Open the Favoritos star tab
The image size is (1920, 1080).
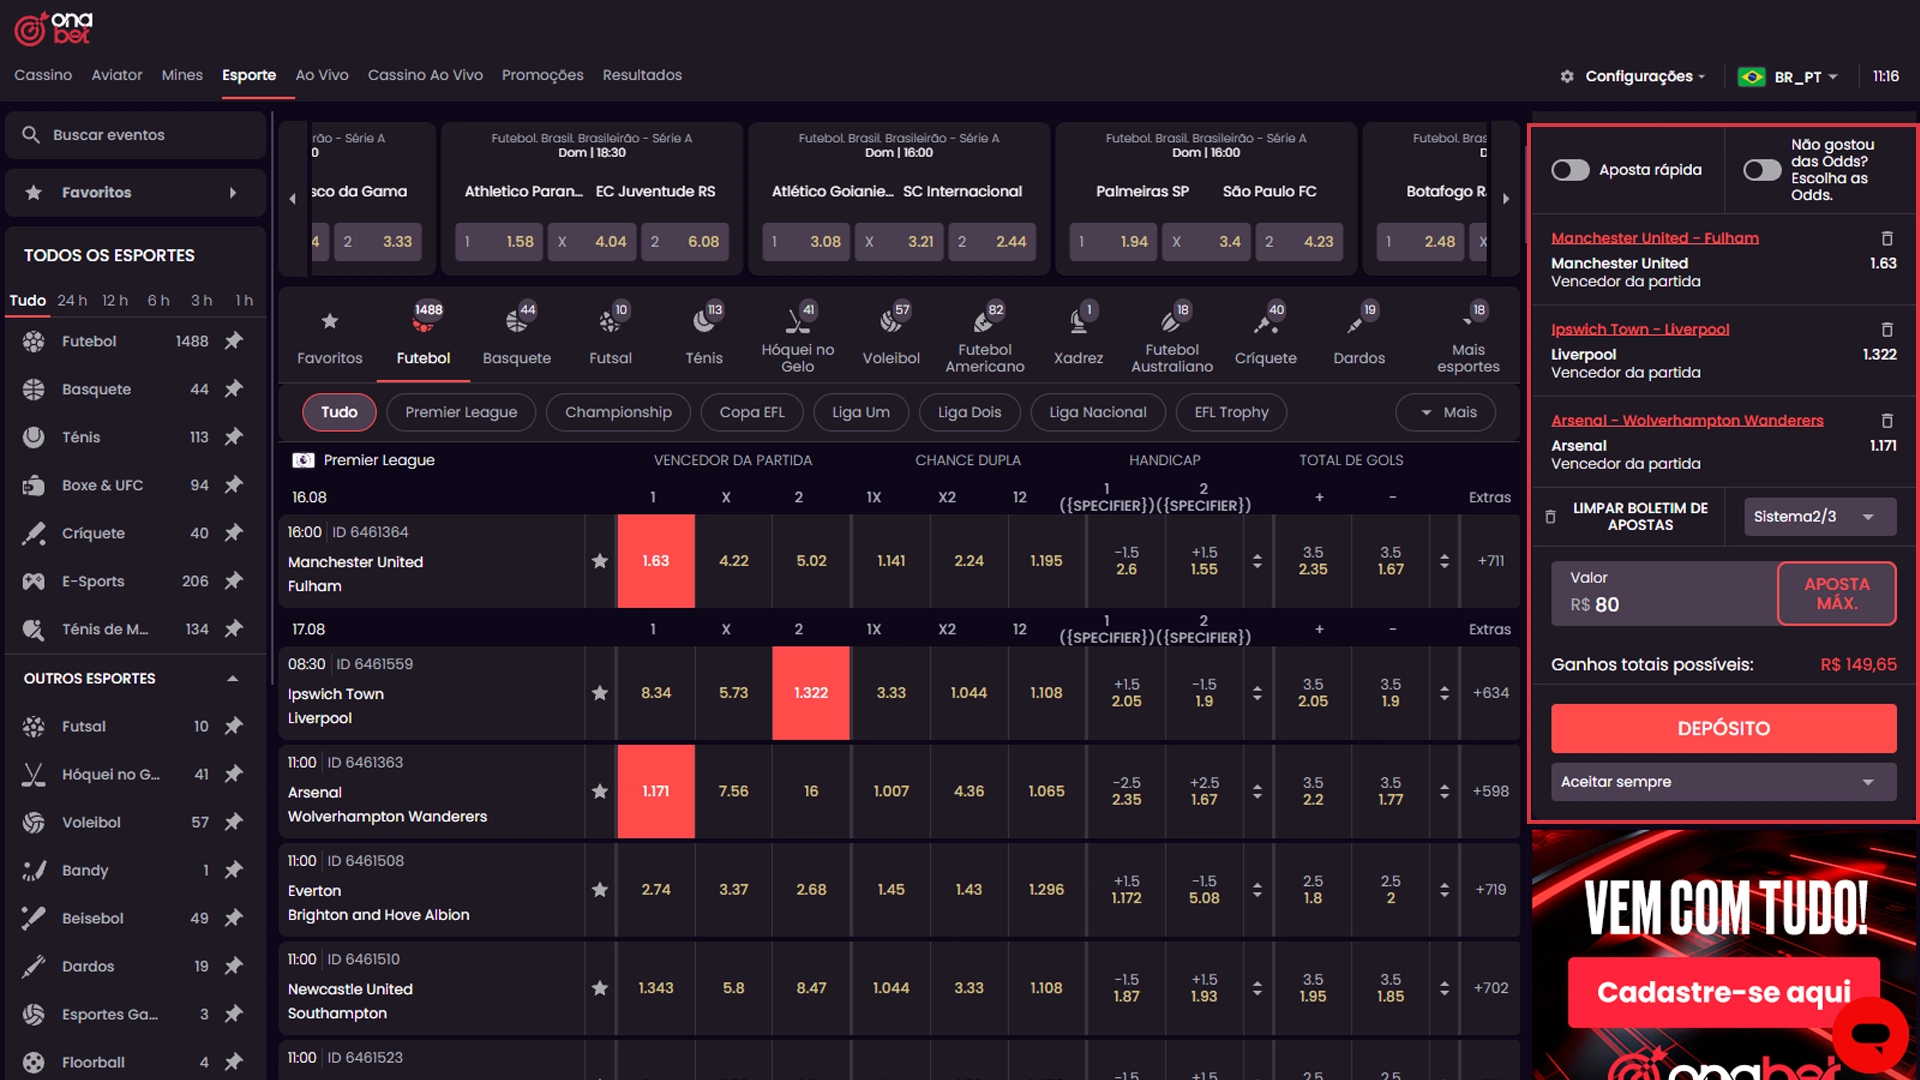(x=329, y=335)
